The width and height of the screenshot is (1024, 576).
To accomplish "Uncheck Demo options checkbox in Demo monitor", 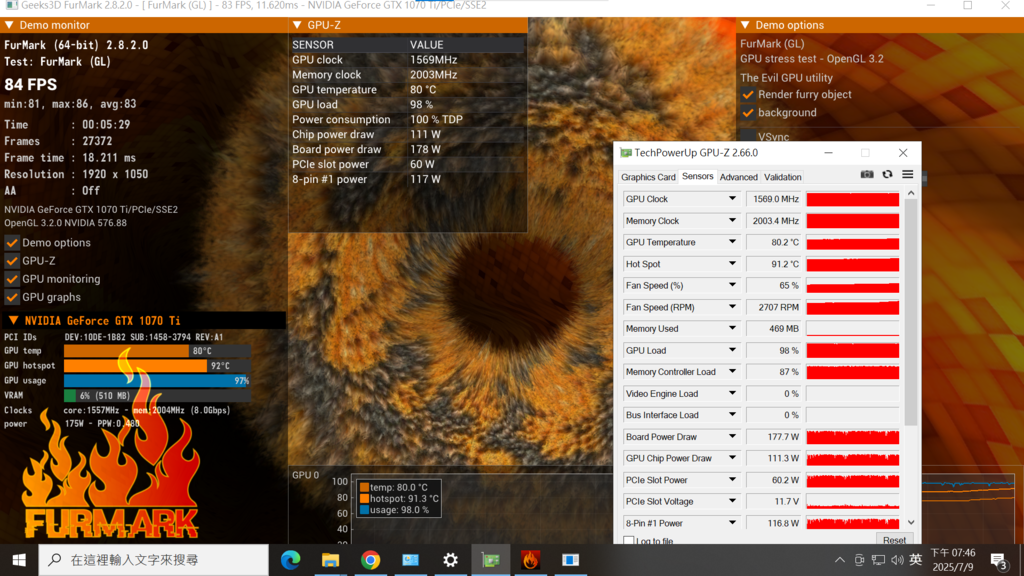I will tap(12, 242).
